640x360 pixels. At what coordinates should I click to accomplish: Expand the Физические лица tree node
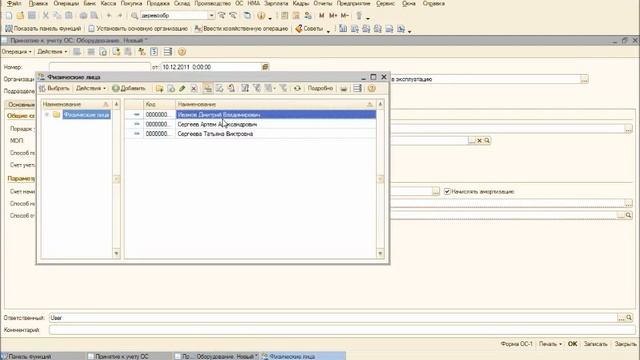click(x=47, y=115)
